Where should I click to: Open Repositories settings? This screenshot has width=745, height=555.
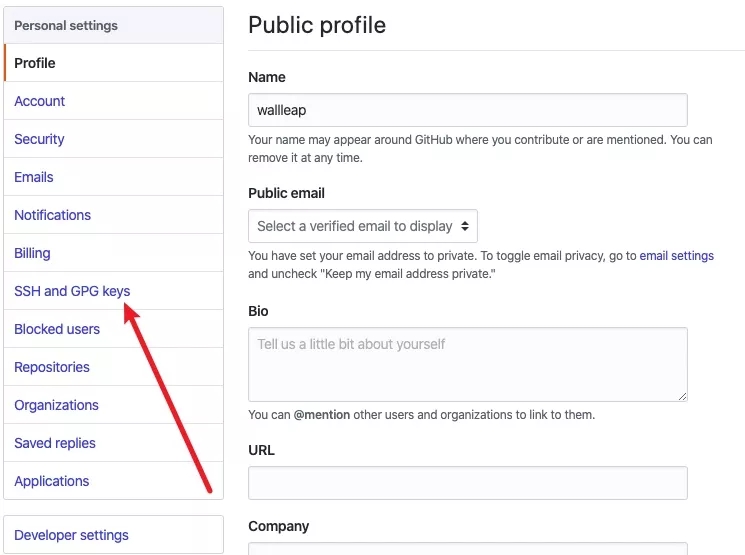(x=52, y=367)
